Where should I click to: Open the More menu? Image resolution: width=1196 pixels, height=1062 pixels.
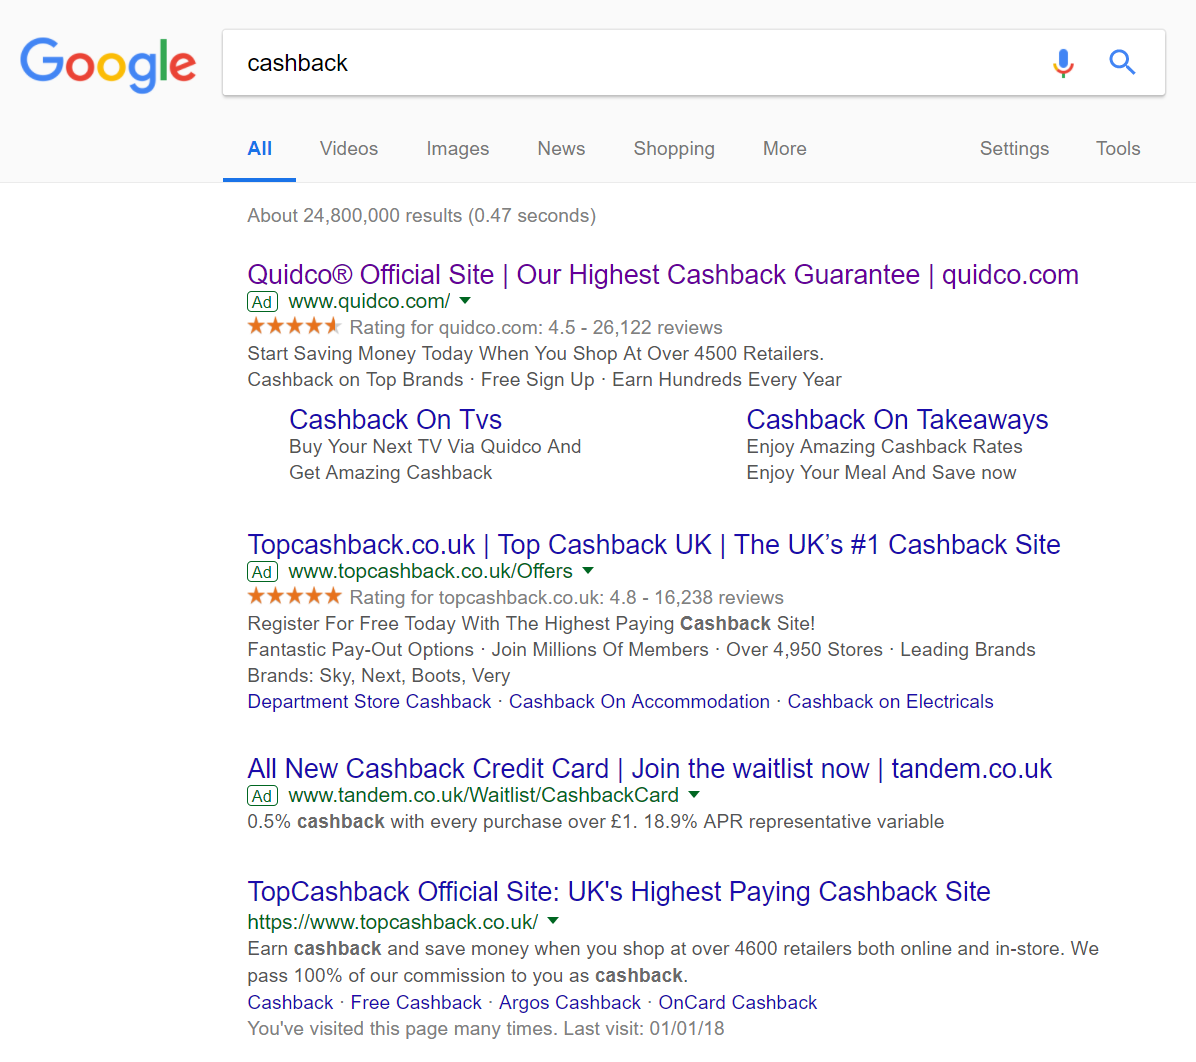point(785,149)
